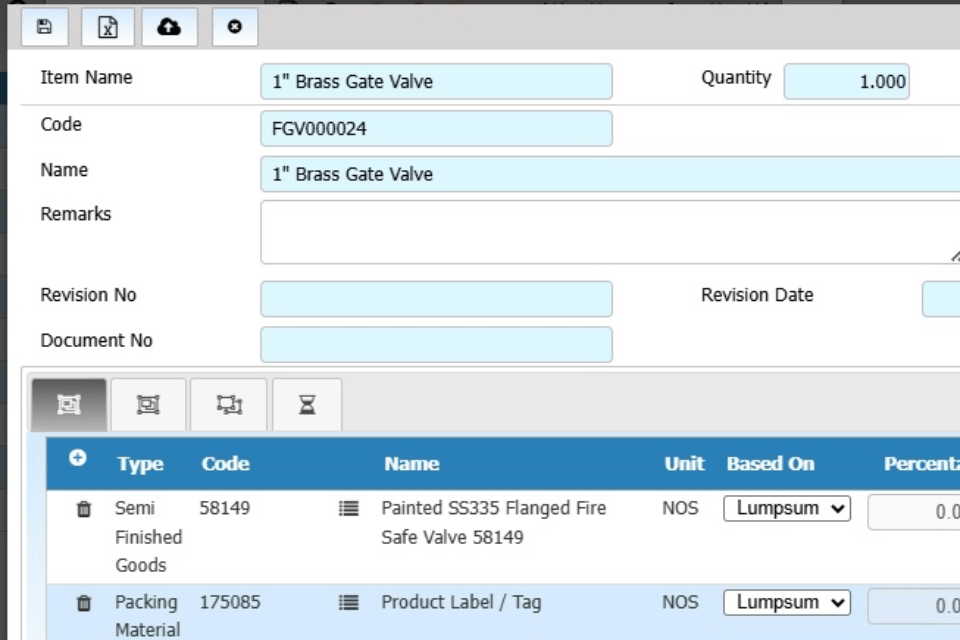The width and height of the screenshot is (960, 640).
Task: Click the Name field input
Action: pos(610,174)
